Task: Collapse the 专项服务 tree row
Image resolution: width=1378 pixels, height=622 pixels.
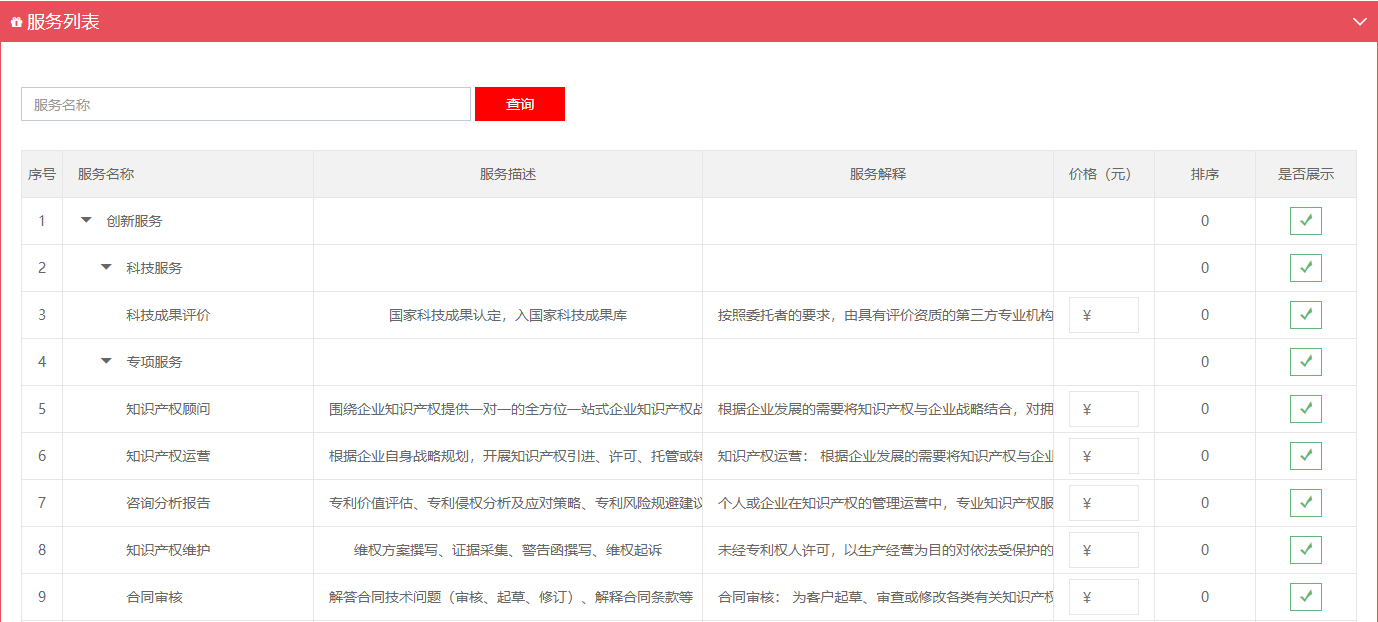Action: pos(106,362)
